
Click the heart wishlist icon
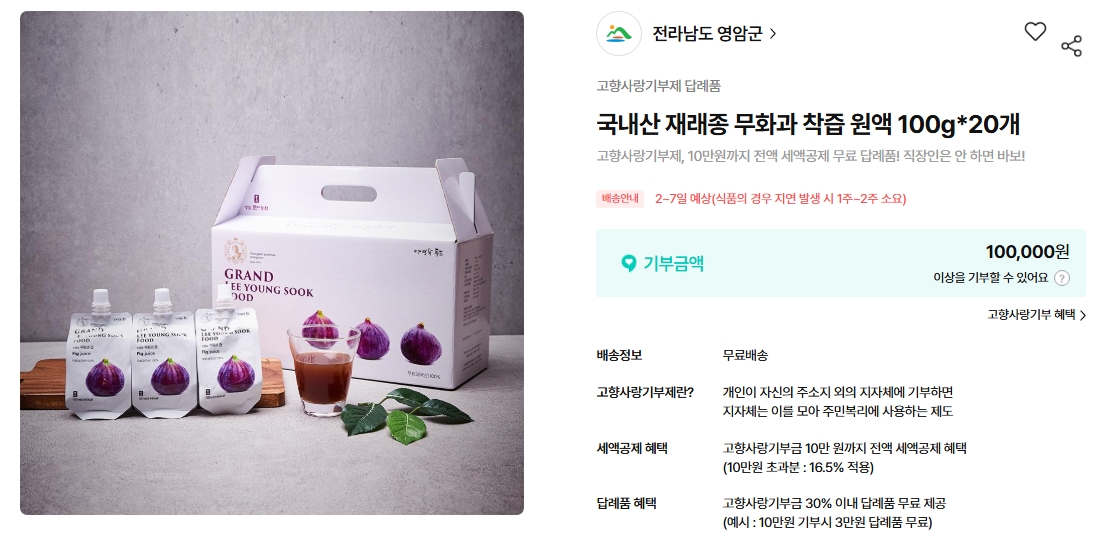coord(1035,31)
